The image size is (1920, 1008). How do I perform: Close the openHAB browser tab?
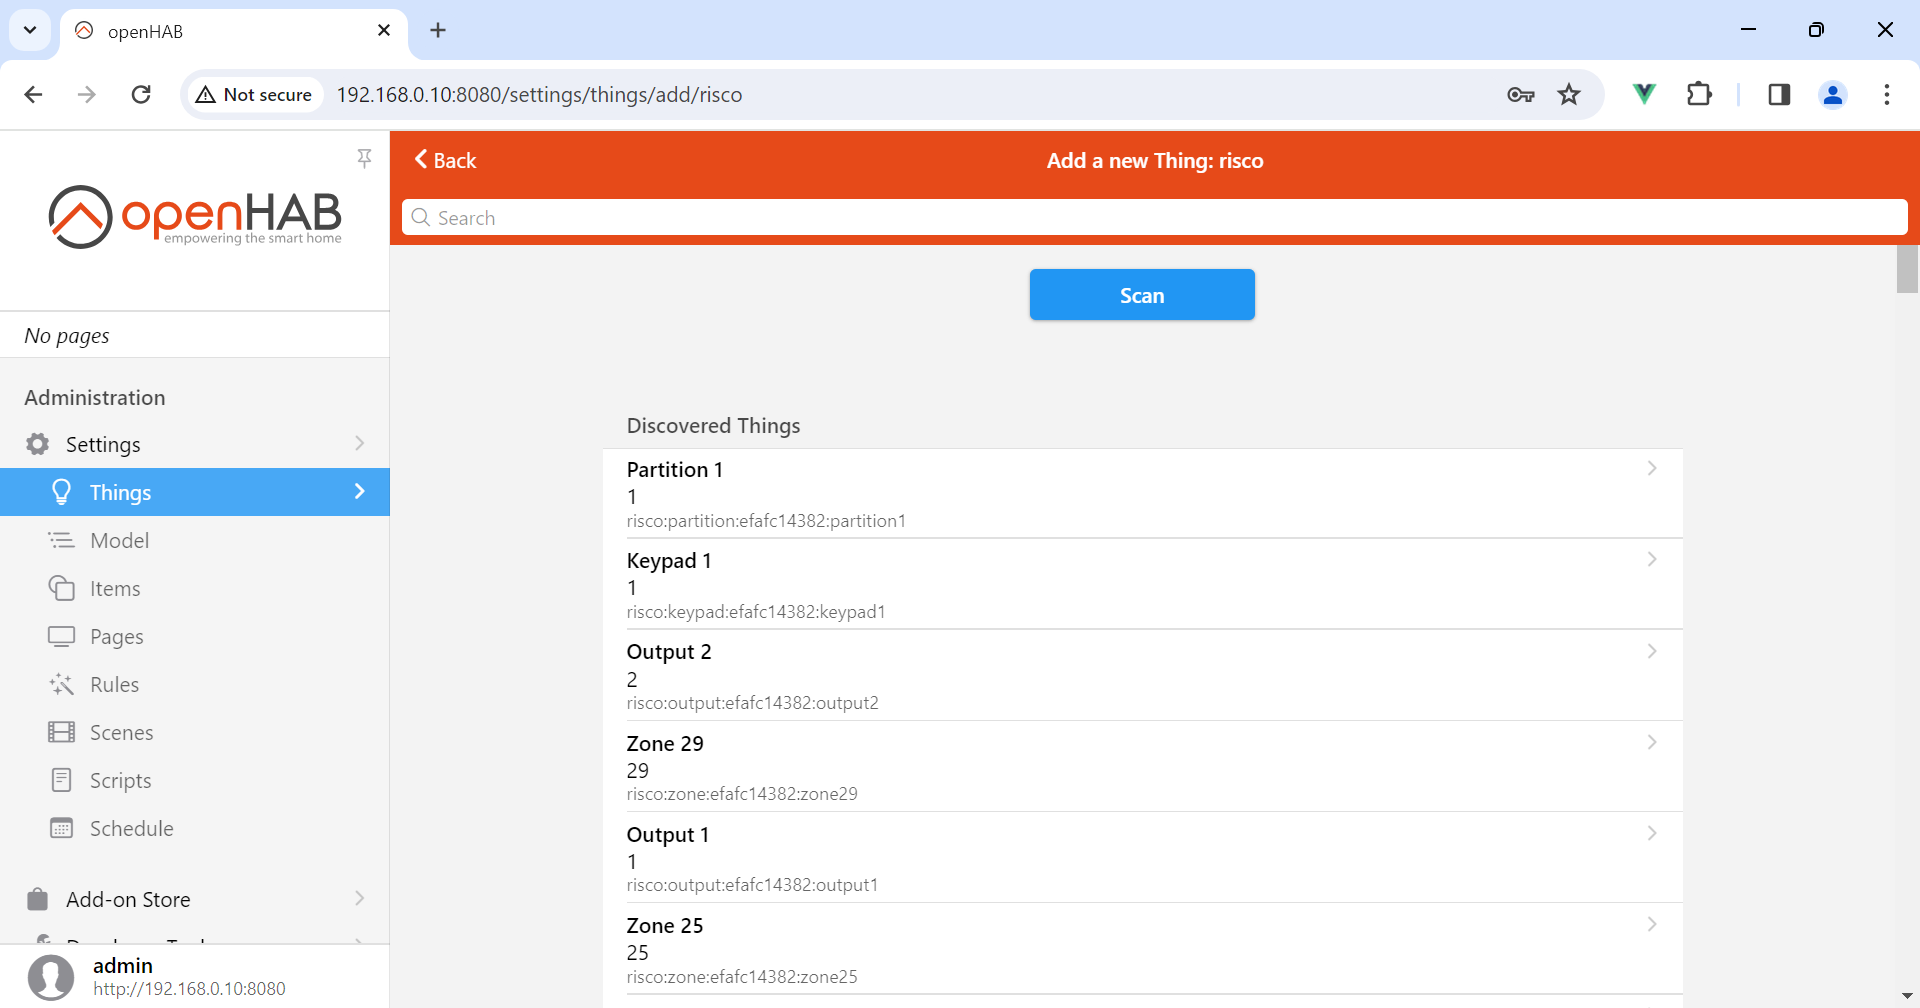click(x=384, y=30)
